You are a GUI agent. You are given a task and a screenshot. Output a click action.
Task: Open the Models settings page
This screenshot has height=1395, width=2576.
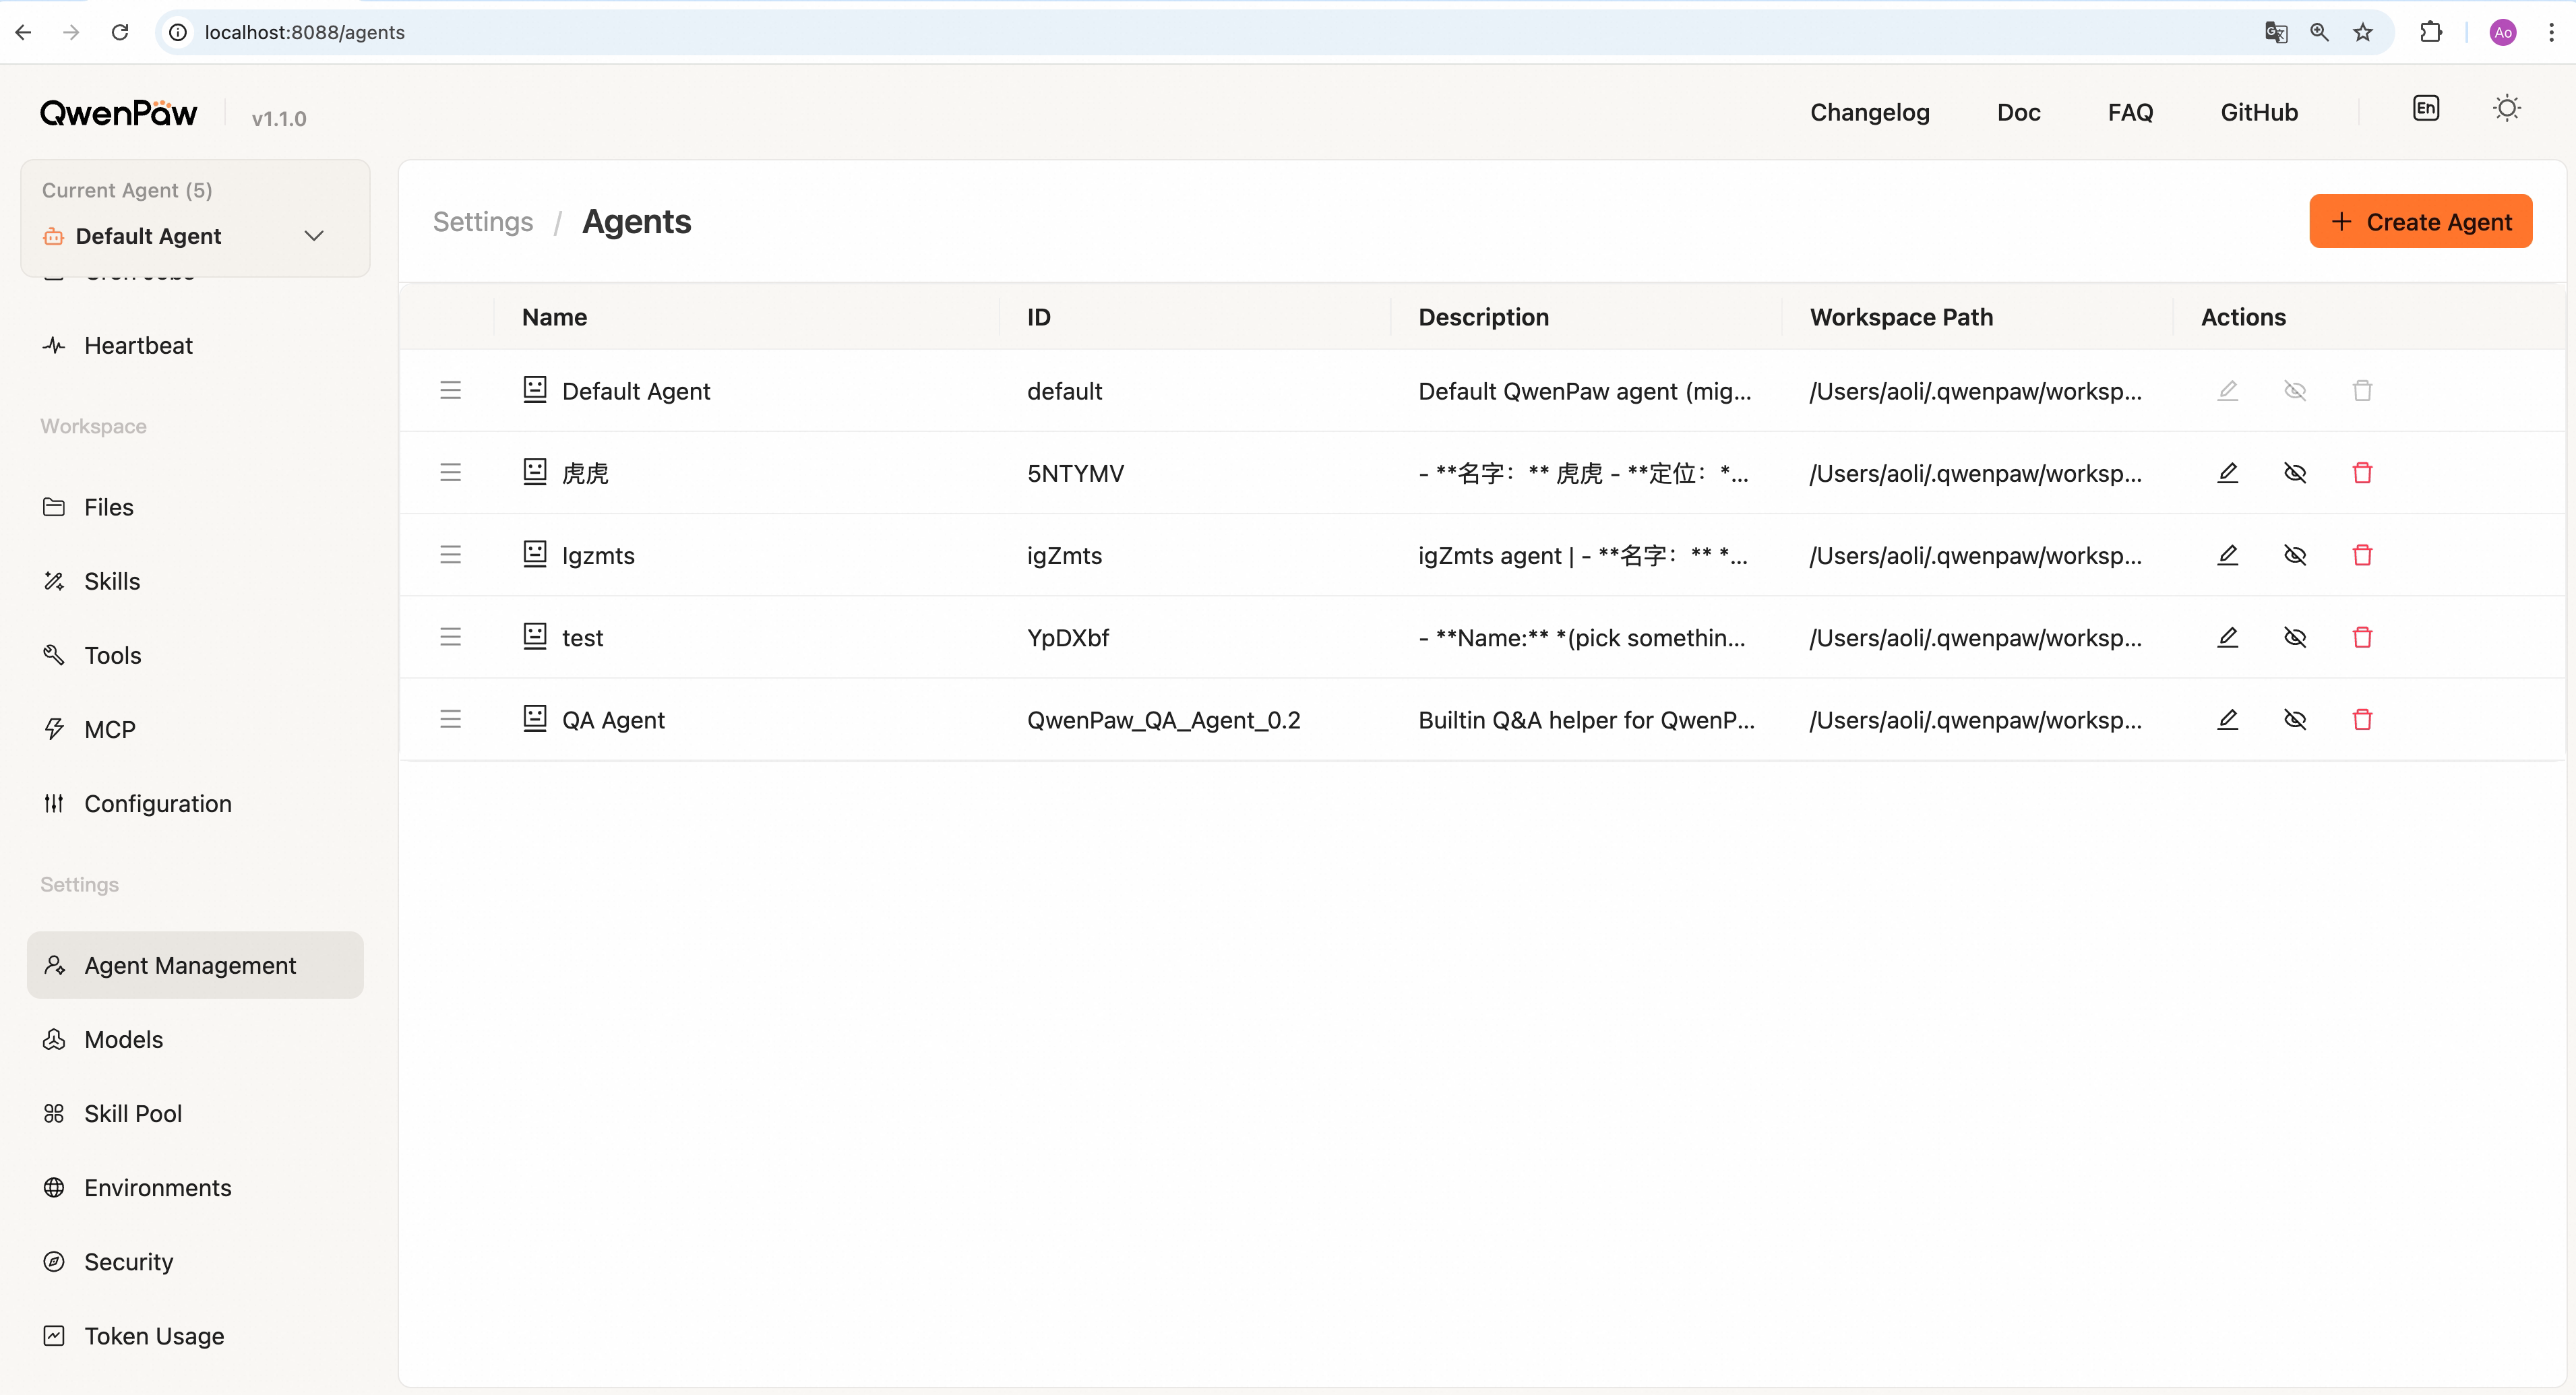click(x=123, y=1040)
